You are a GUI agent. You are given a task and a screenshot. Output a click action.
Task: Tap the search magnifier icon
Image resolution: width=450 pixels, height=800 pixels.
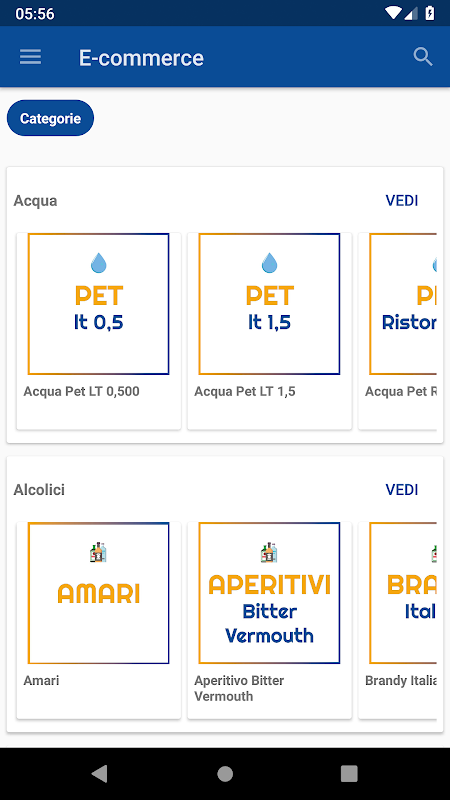[x=423, y=57]
